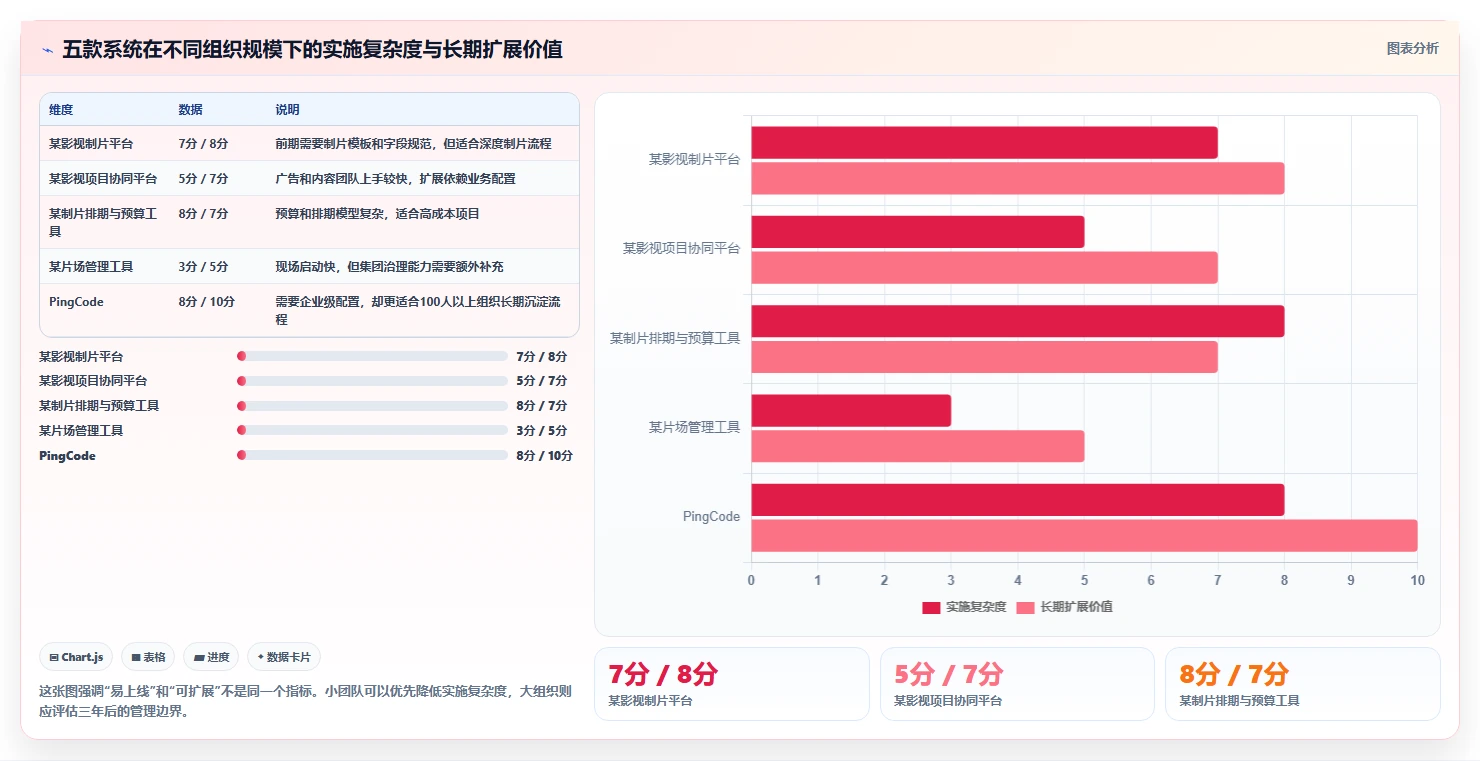Viewport: 1480px width, 761px height.
Task: Toggle 实施复杂度 legend swatch
Action: 931,607
